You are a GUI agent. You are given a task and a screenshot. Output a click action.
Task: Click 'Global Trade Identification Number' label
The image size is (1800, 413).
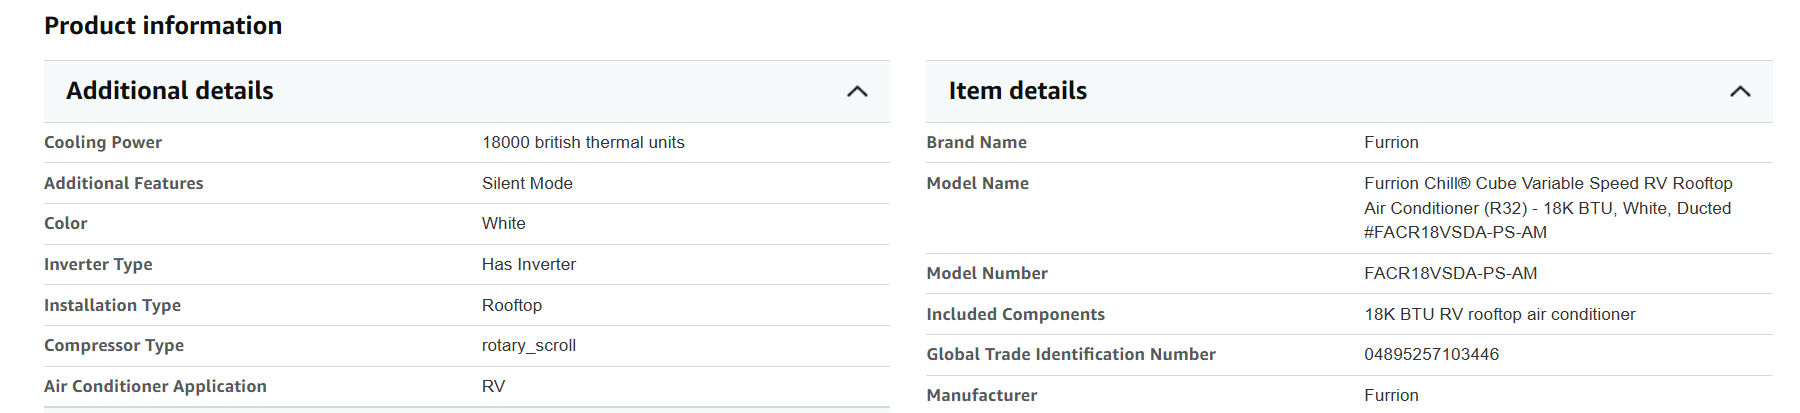click(x=1071, y=354)
